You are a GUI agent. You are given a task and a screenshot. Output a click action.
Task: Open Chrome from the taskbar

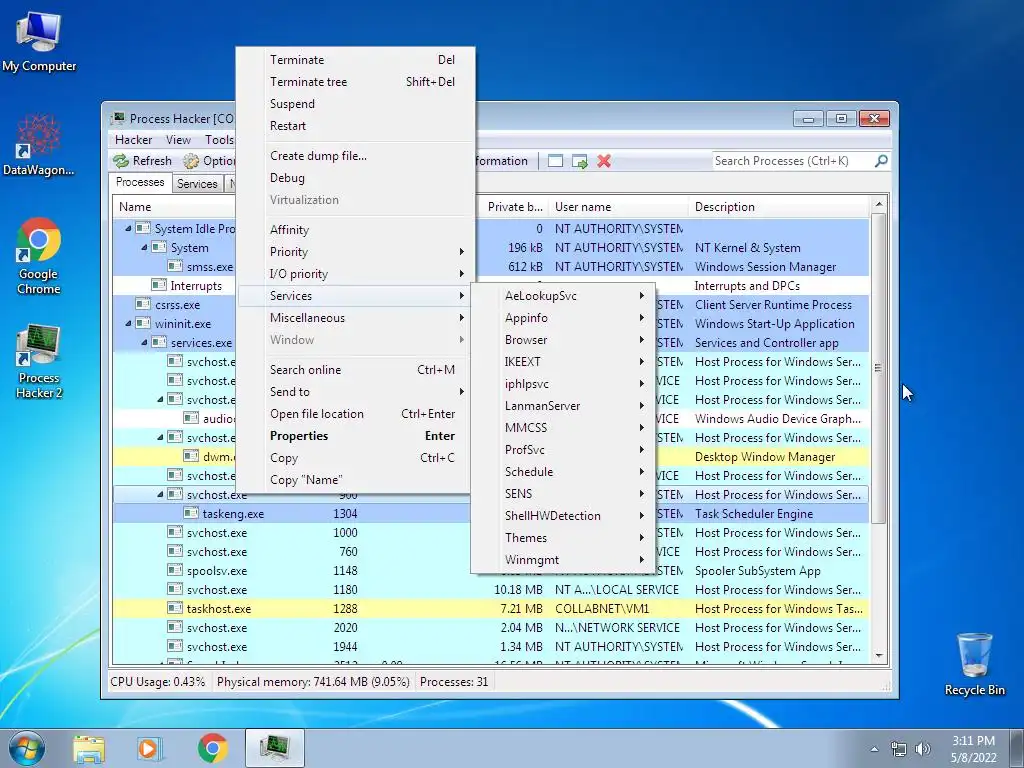pos(213,748)
